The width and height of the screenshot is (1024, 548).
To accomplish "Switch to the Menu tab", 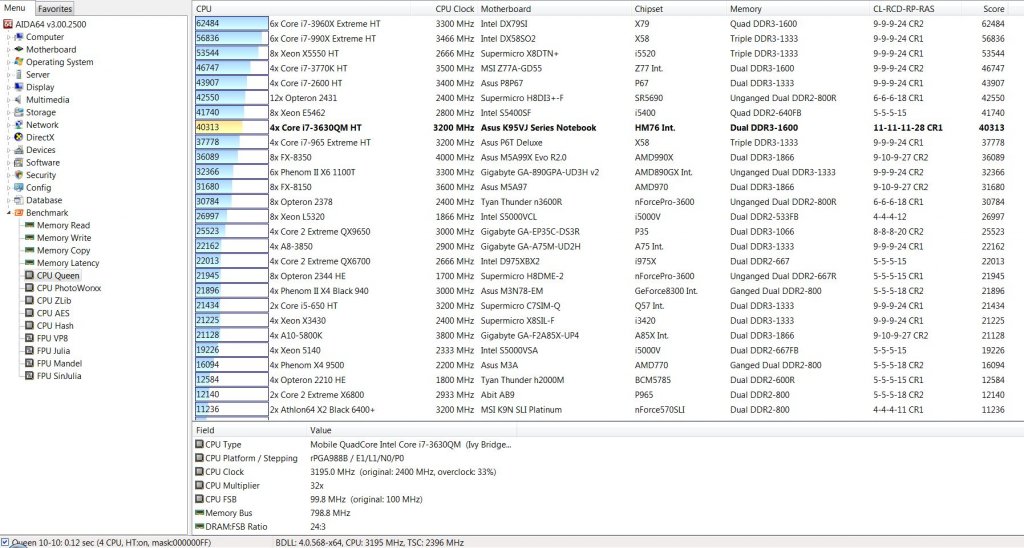I will point(16,8).
